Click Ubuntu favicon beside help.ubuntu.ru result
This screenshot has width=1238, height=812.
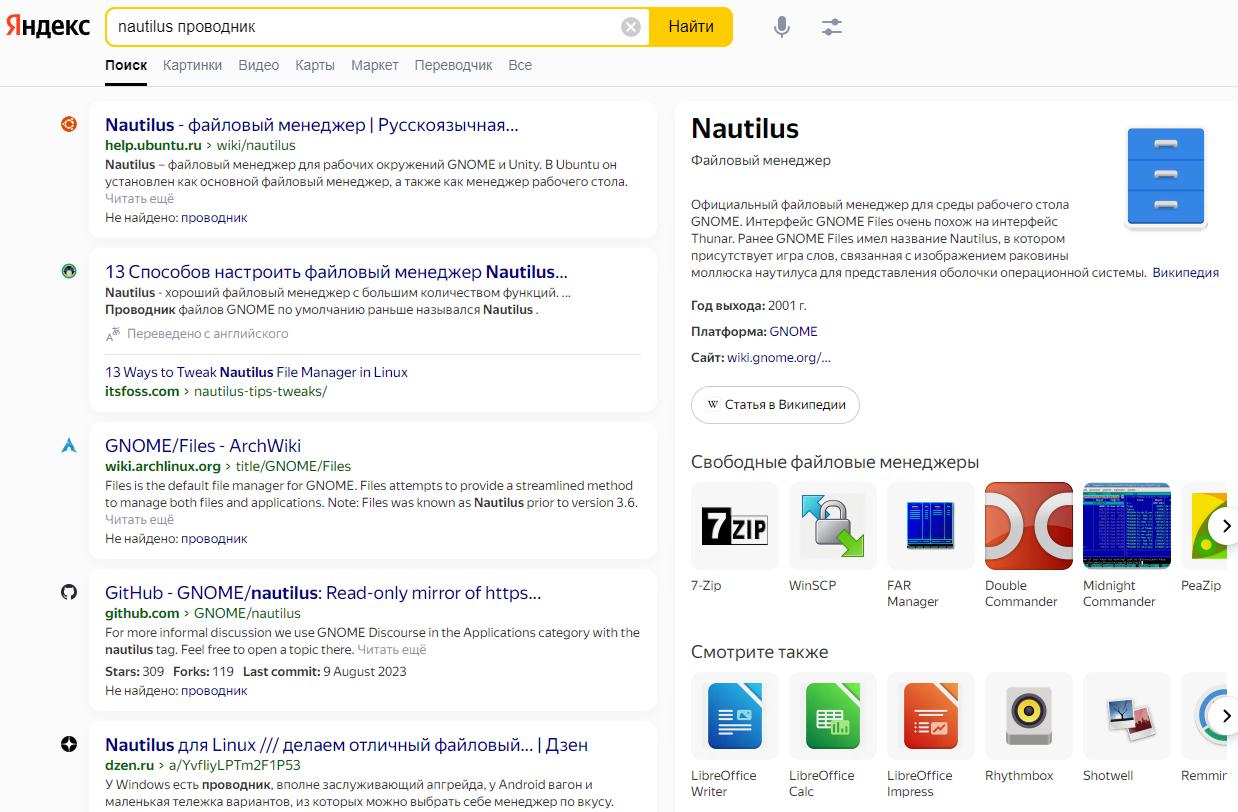(69, 124)
